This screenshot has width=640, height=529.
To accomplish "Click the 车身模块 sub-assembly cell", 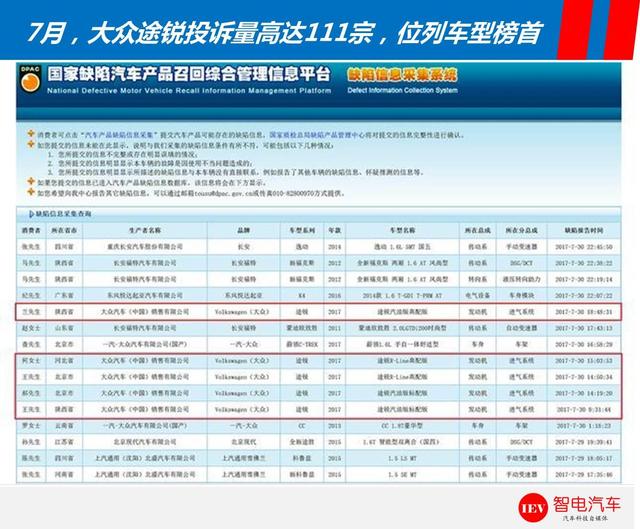I will point(522,296).
